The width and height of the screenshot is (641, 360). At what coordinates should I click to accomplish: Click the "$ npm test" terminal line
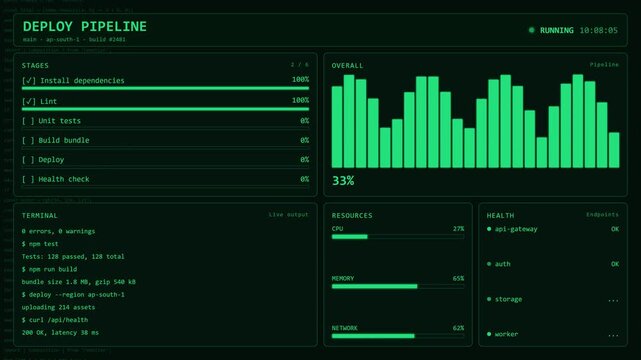[40, 244]
